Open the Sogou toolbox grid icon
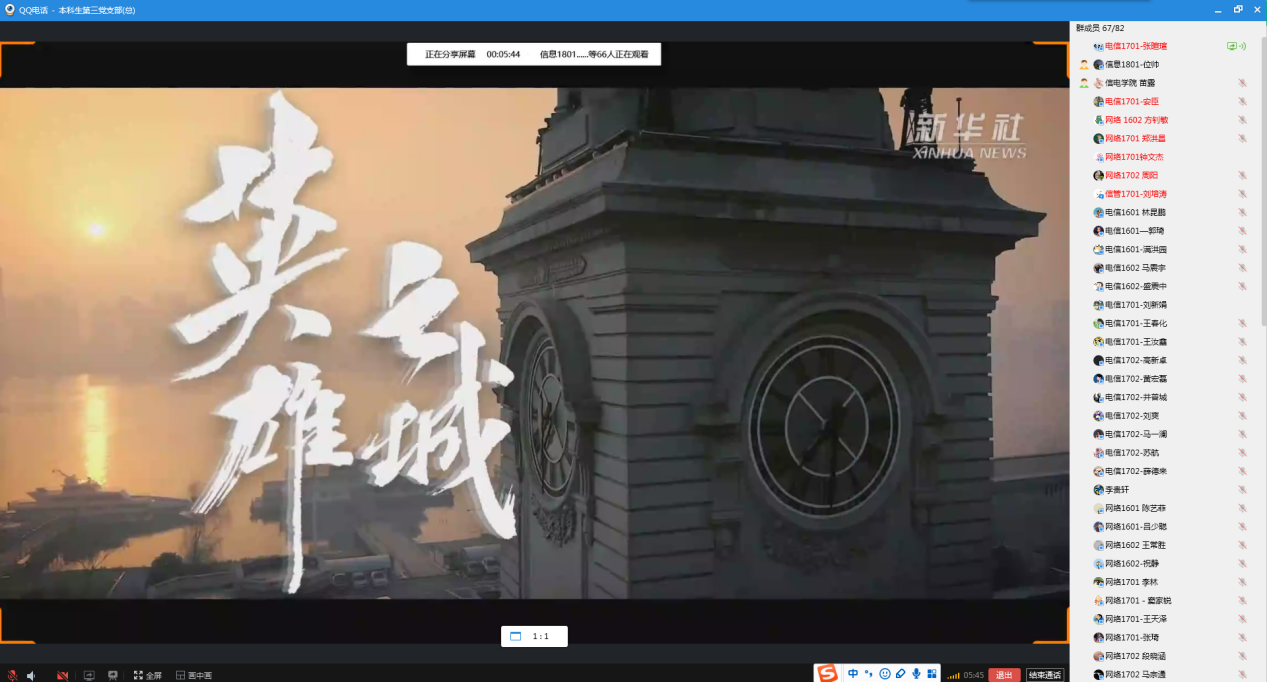The height and width of the screenshot is (682, 1267). [x=931, y=673]
